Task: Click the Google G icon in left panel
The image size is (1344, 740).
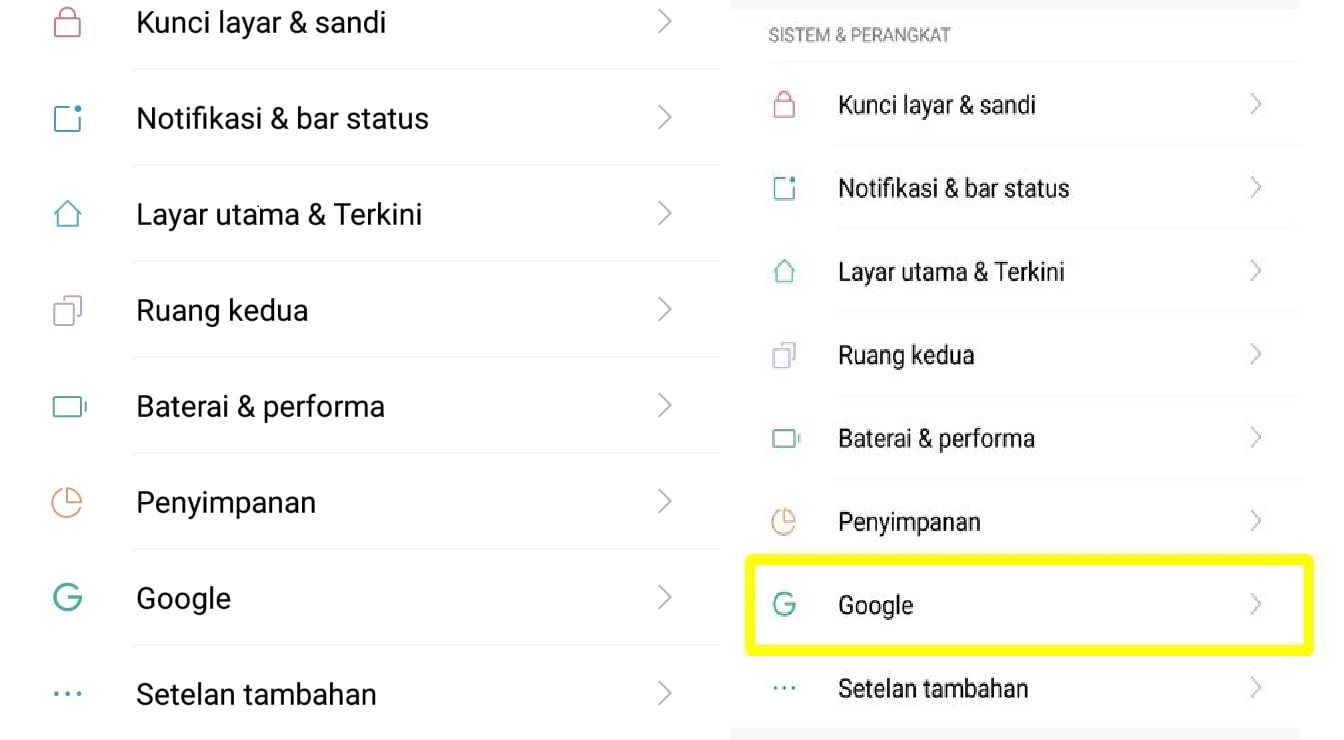Action: 66,597
